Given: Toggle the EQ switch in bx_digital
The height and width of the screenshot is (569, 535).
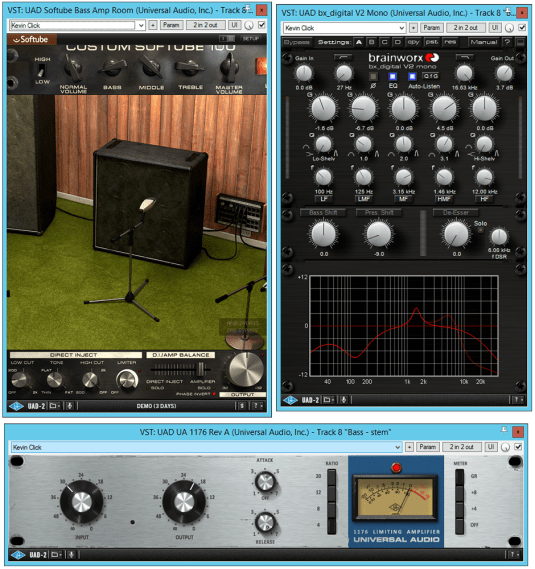Looking at the screenshot, I should click(393, 77).
